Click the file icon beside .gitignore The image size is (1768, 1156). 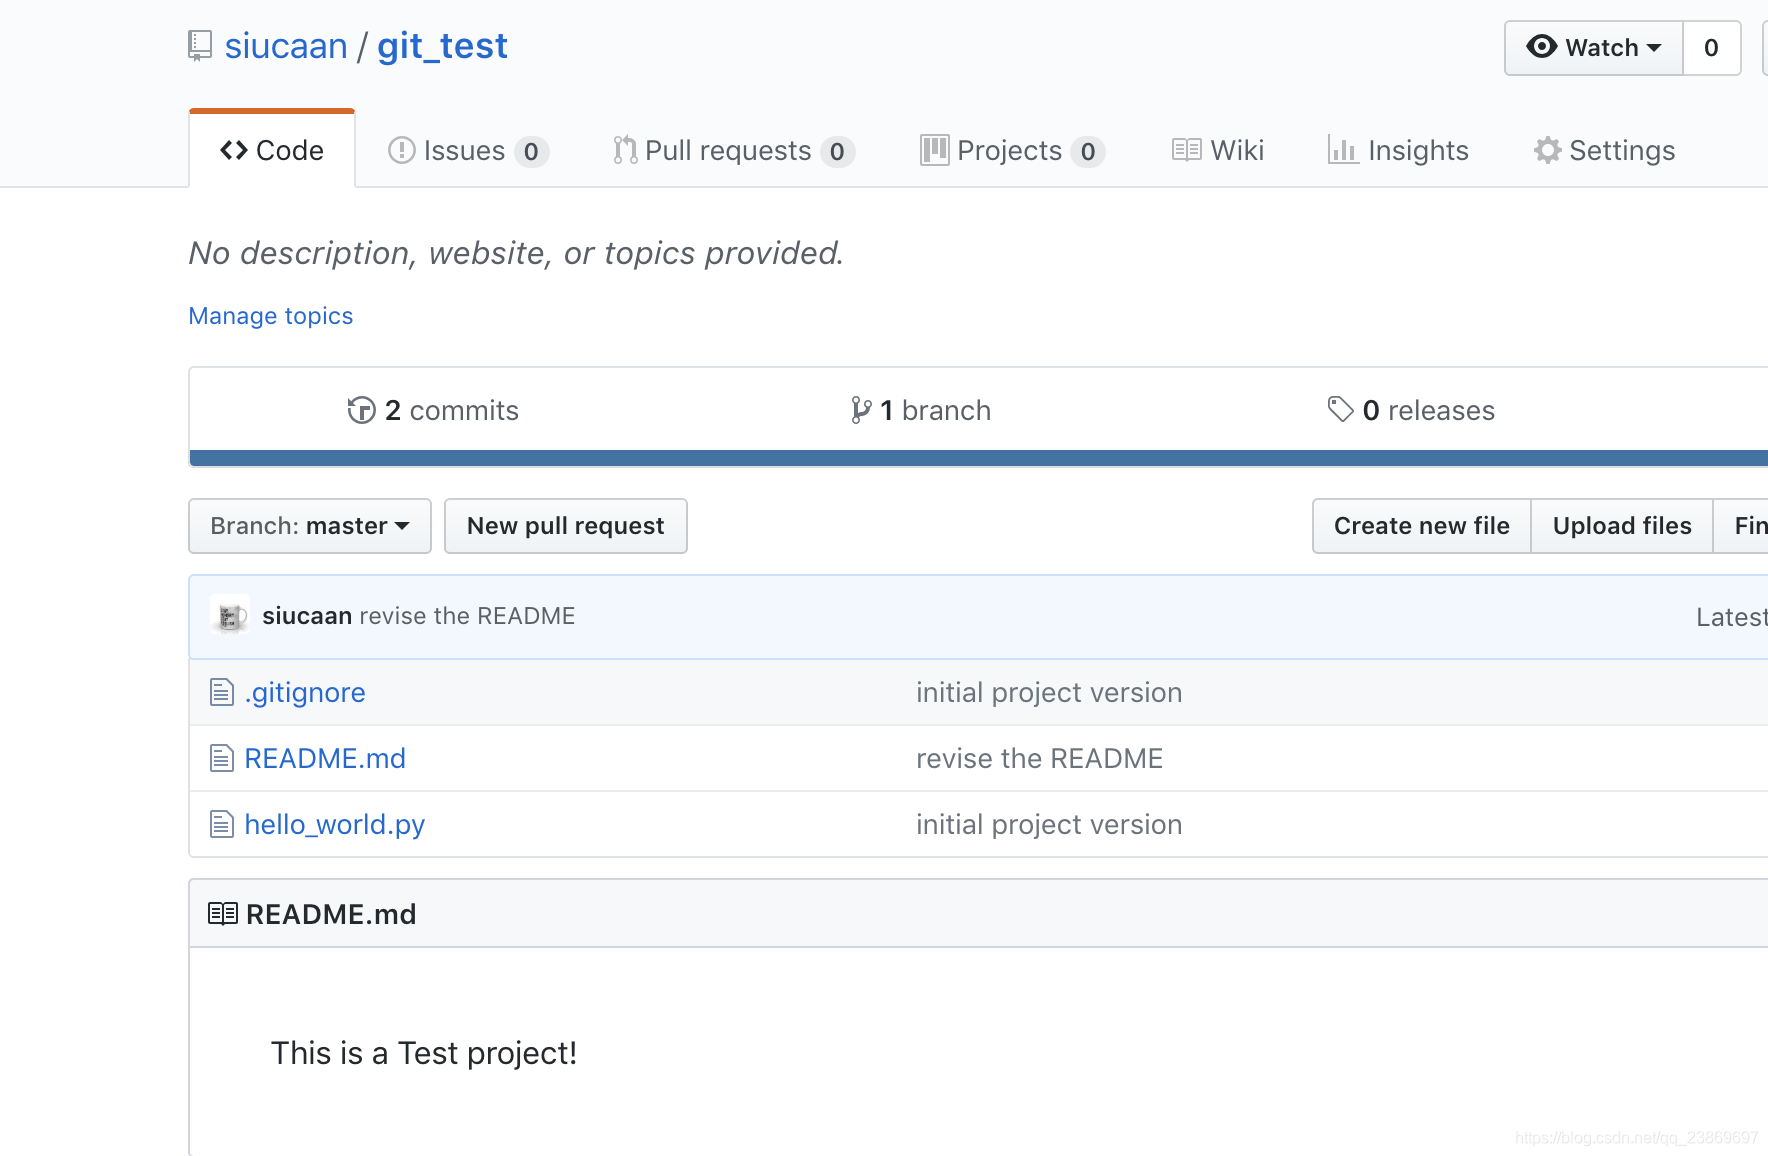click(222, 692)
